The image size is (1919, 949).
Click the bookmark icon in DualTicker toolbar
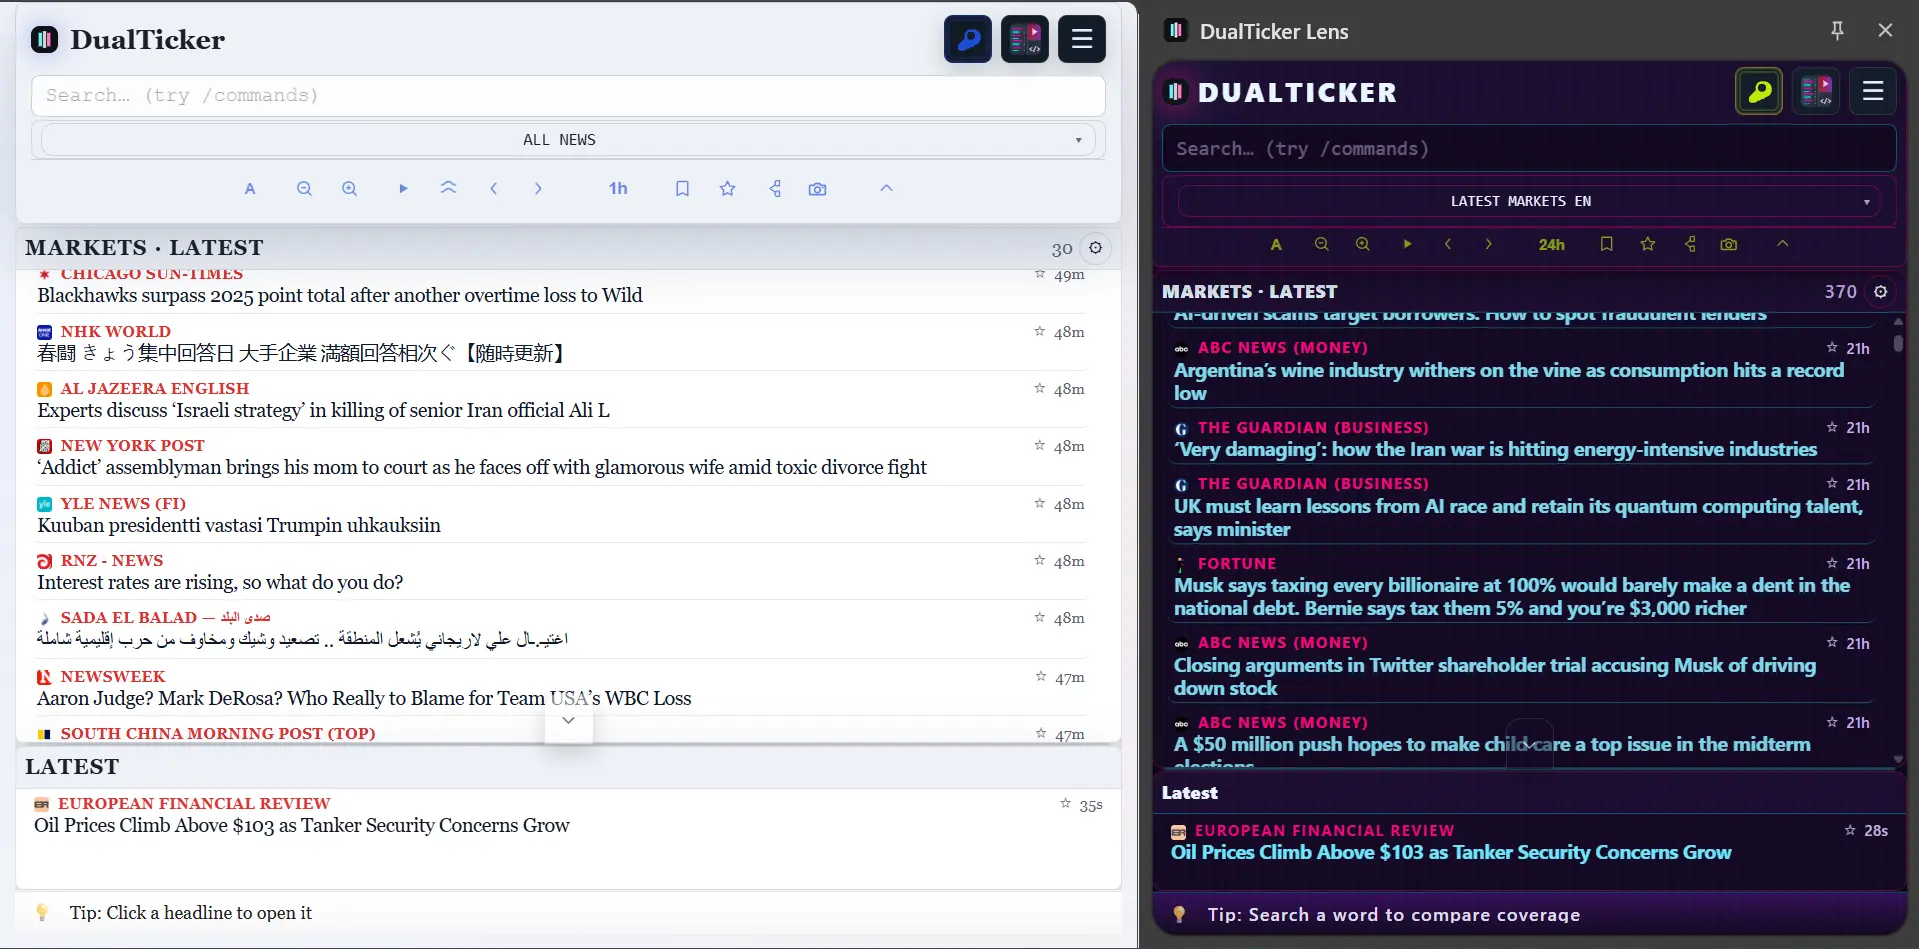click(682, 189)
